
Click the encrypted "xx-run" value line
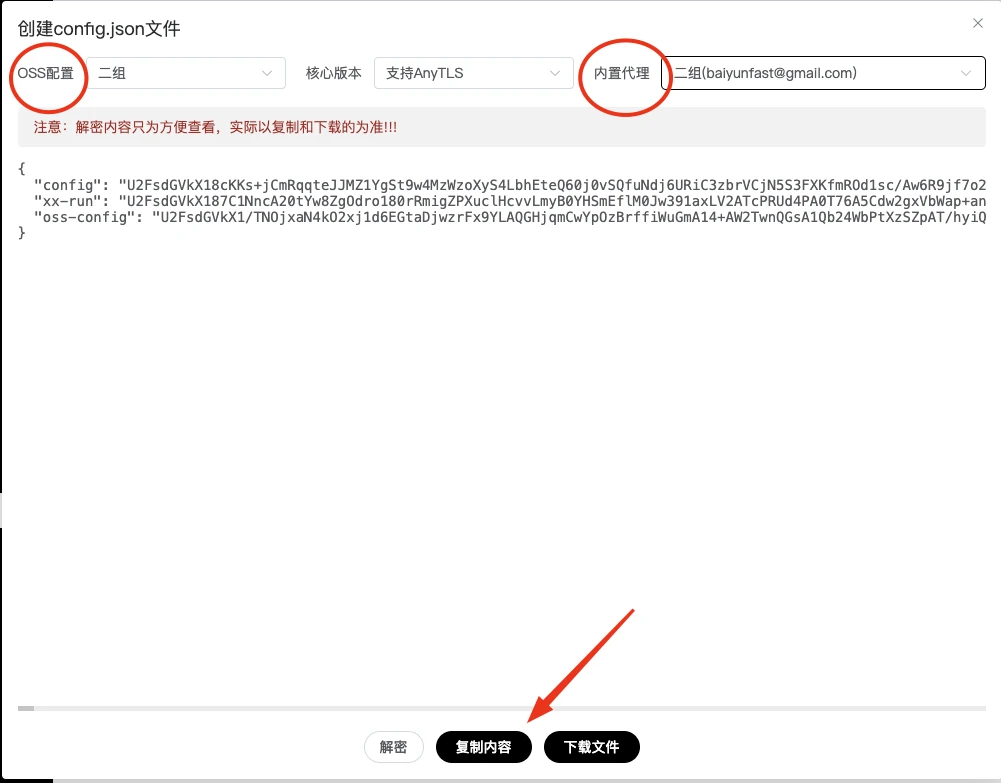tap(500, 201)
